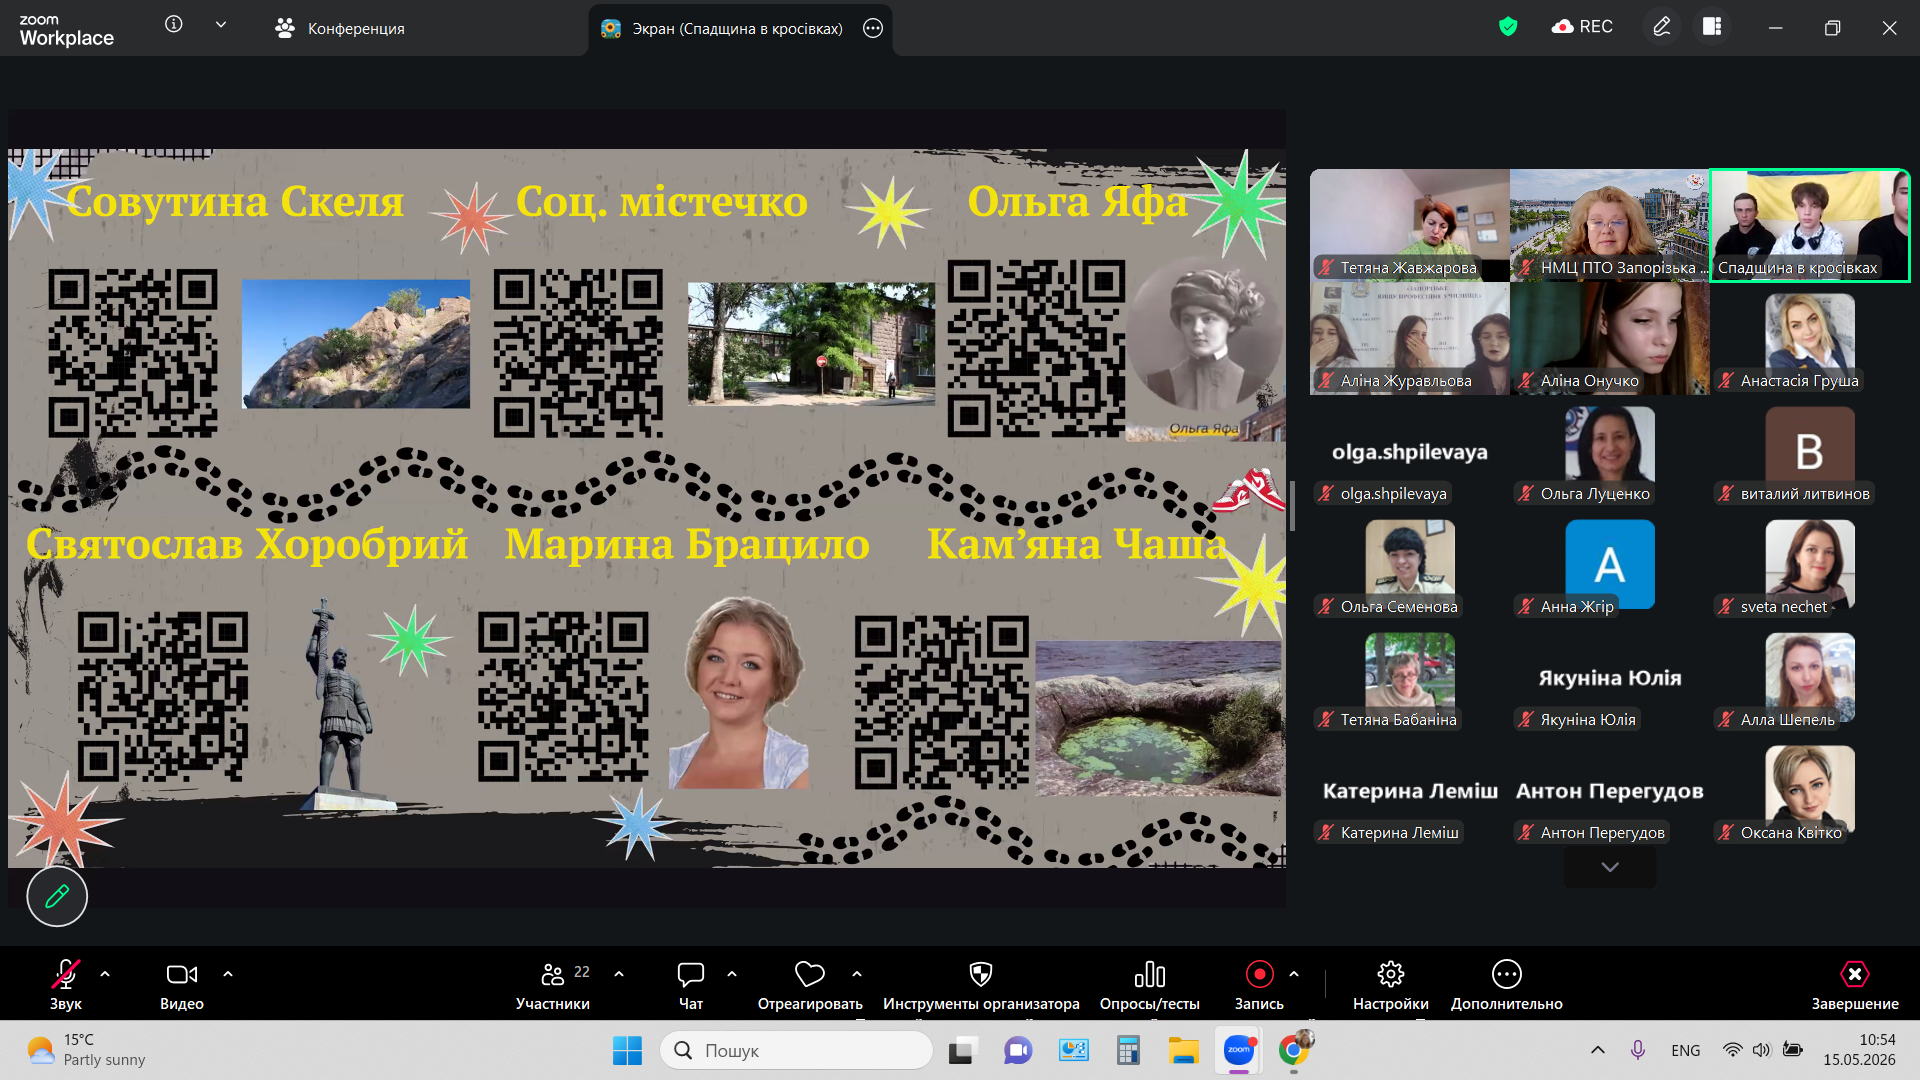The width and height of the screenshot is (1920, 1080).
Task: Select Ольга Семенова participant tile
Action: coord(1409,564)
